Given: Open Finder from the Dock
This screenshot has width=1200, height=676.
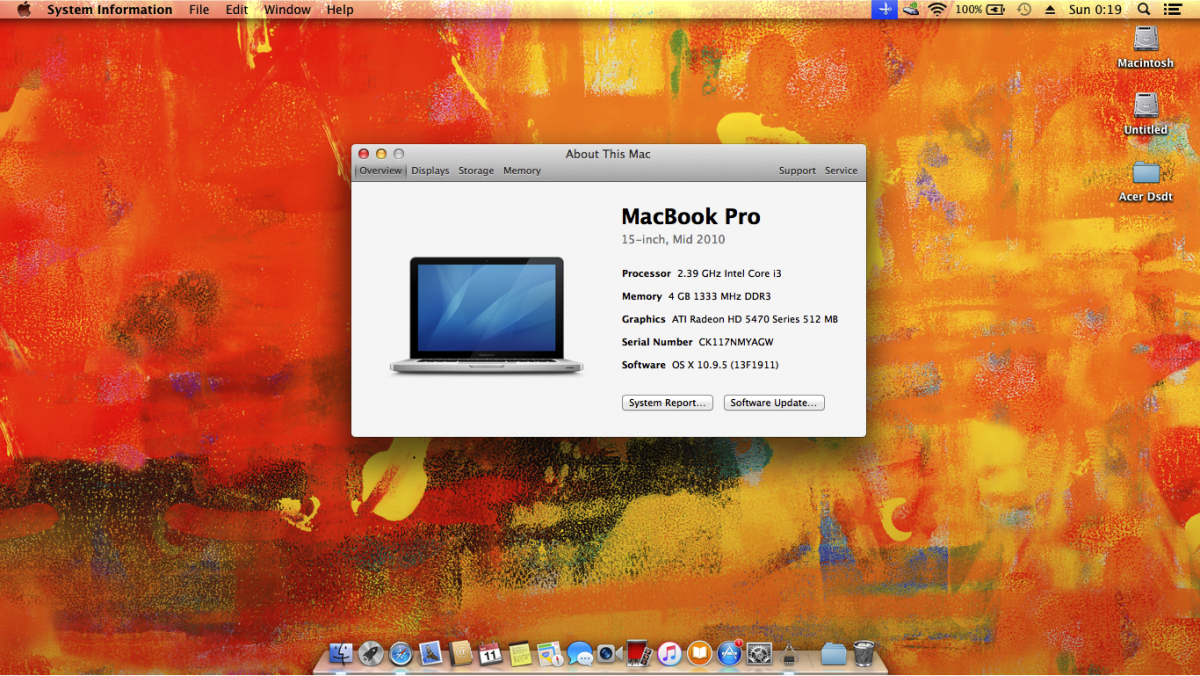Looking at the screenshot, I should (341, 654).
